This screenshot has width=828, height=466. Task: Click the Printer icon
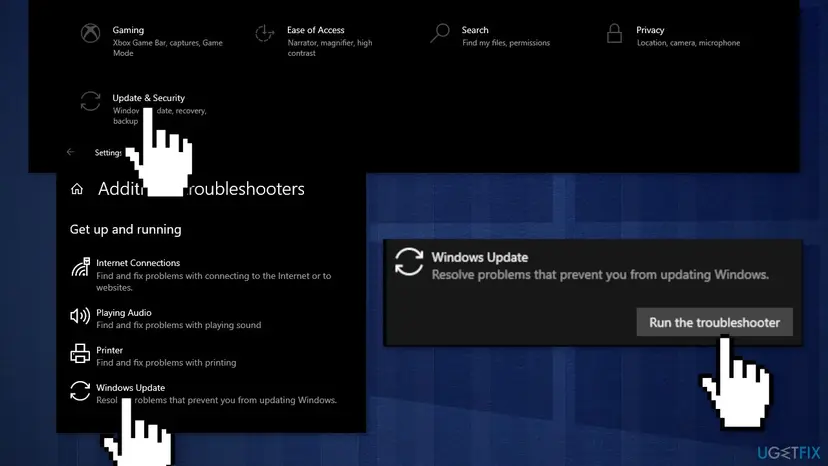[80, 353]
